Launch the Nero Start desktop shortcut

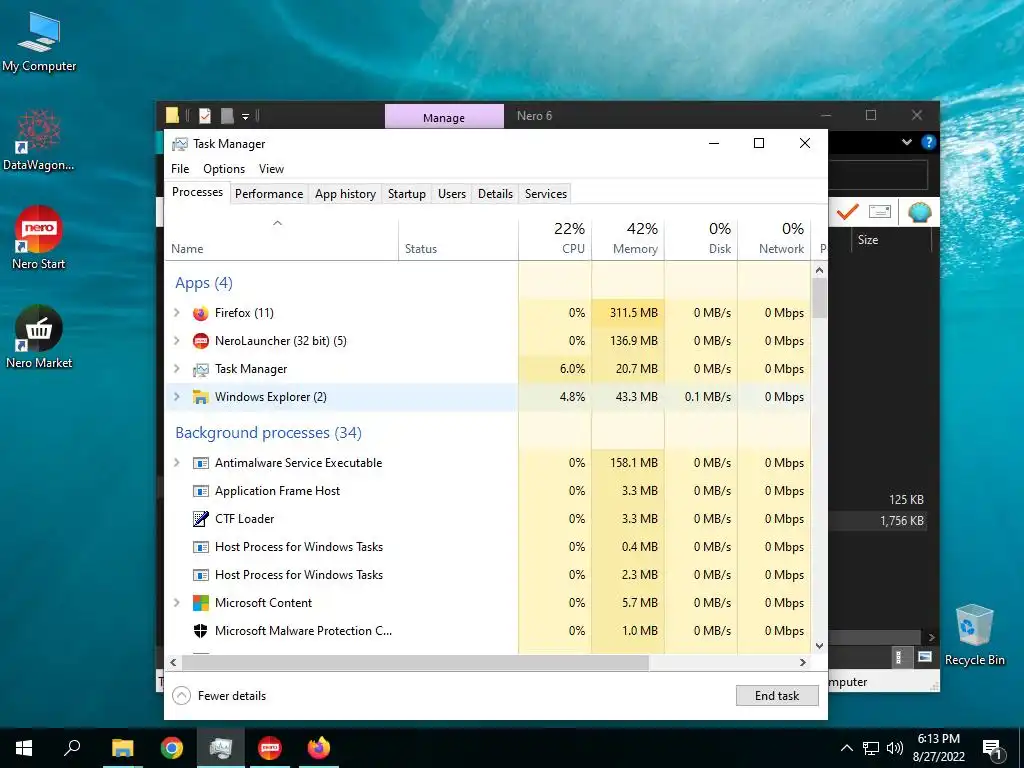point(39,238)
